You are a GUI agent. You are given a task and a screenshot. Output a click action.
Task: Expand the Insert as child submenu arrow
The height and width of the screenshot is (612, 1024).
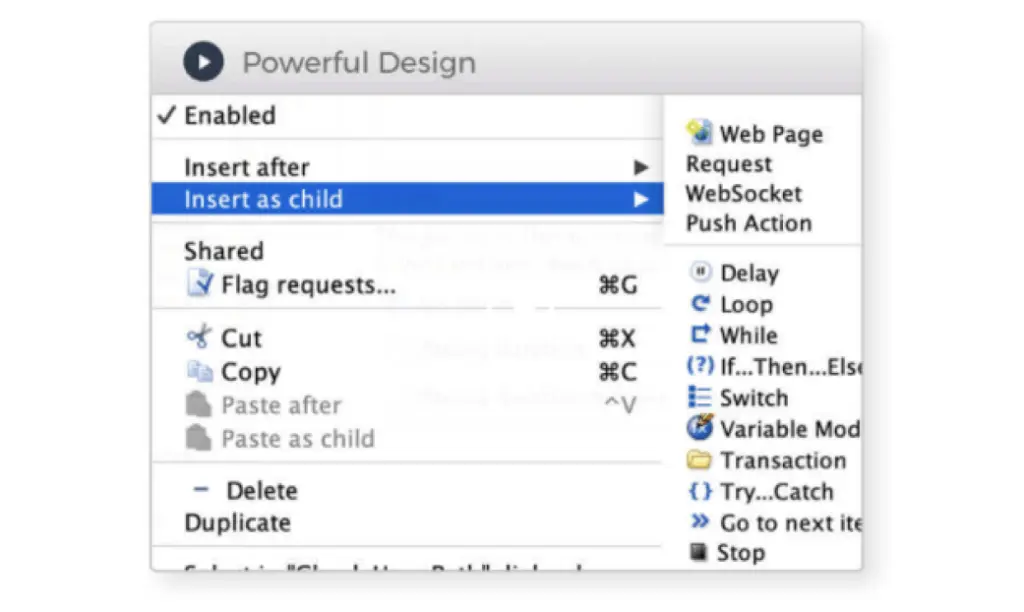641,200
